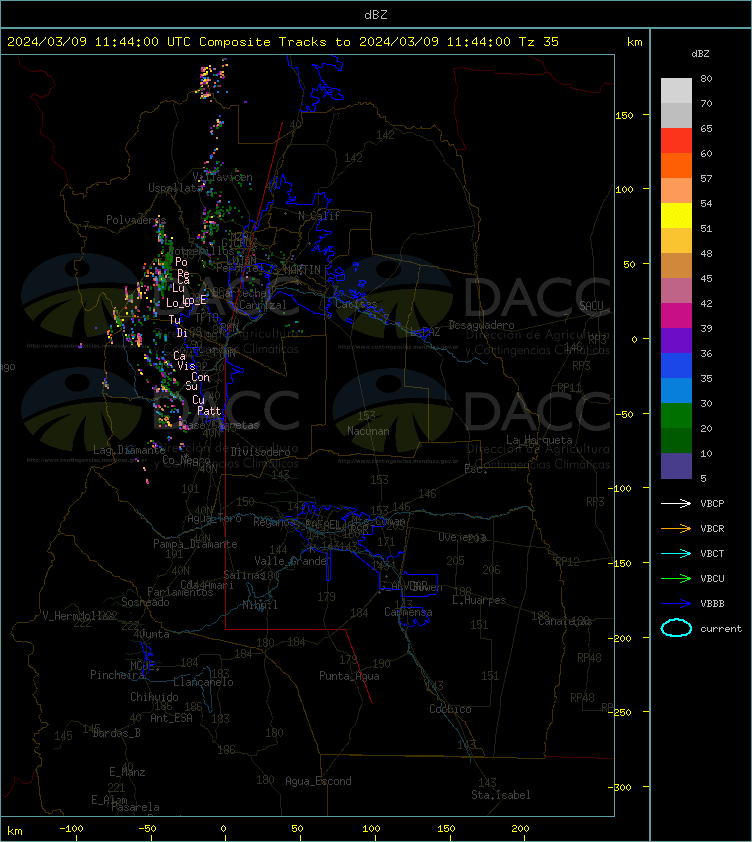Click the 'Divisadero' map label
This screenshot has height=842, width=752.
coord(261,452)
